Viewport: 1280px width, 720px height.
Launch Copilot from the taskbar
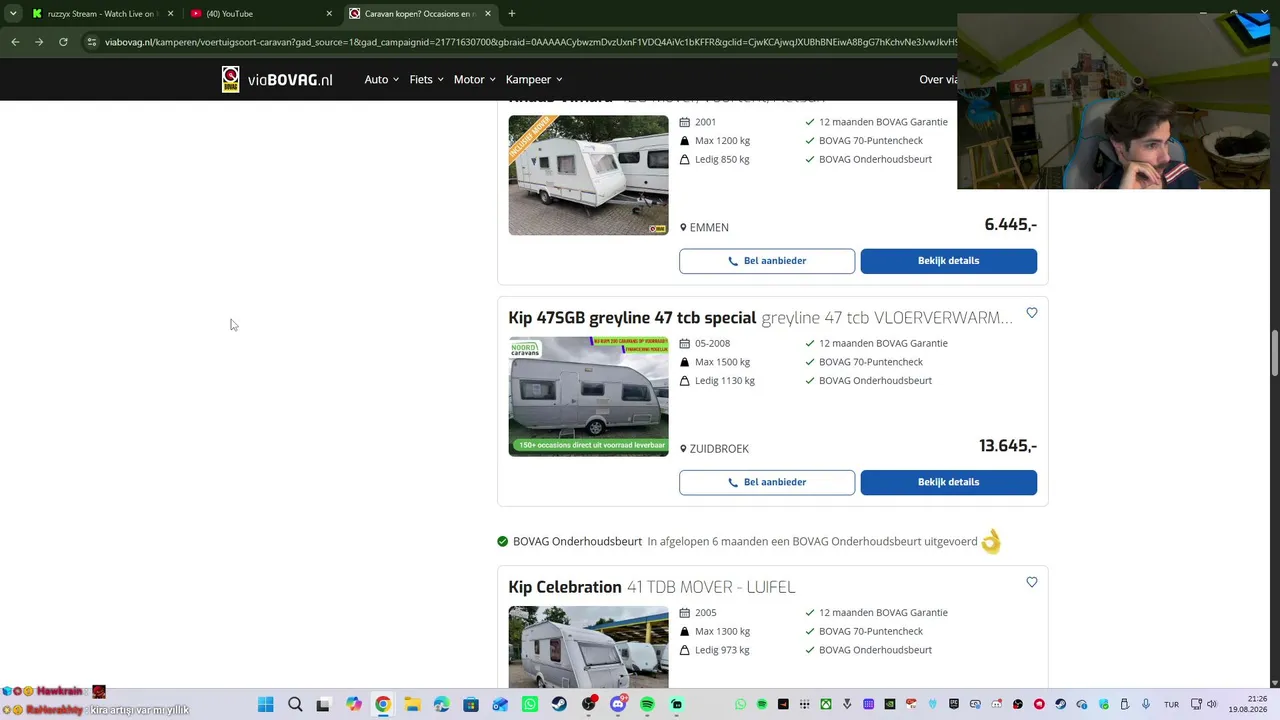click(353, 704)
